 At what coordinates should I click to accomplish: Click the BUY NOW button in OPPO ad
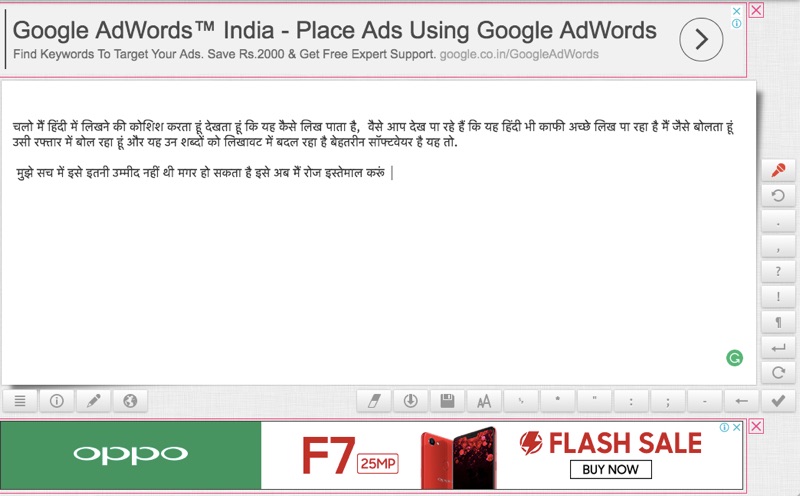pos(610,469)
